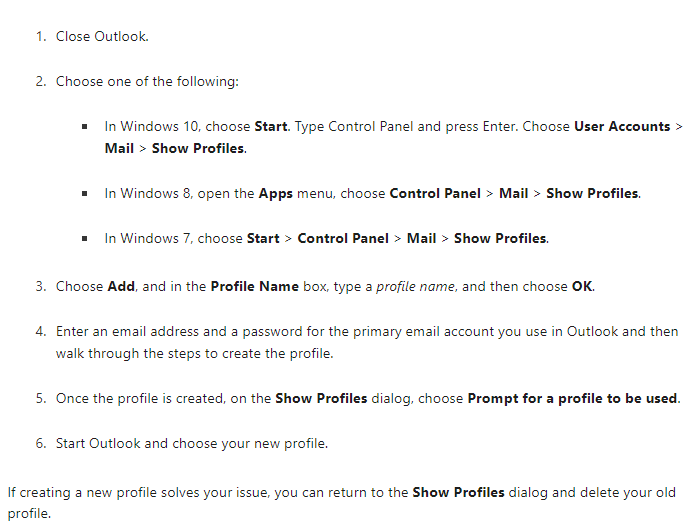The width and height of the screenshot is (694, 529).
Task: Click bold 'Add' in step 3
Action: click(x=121, y=286)
